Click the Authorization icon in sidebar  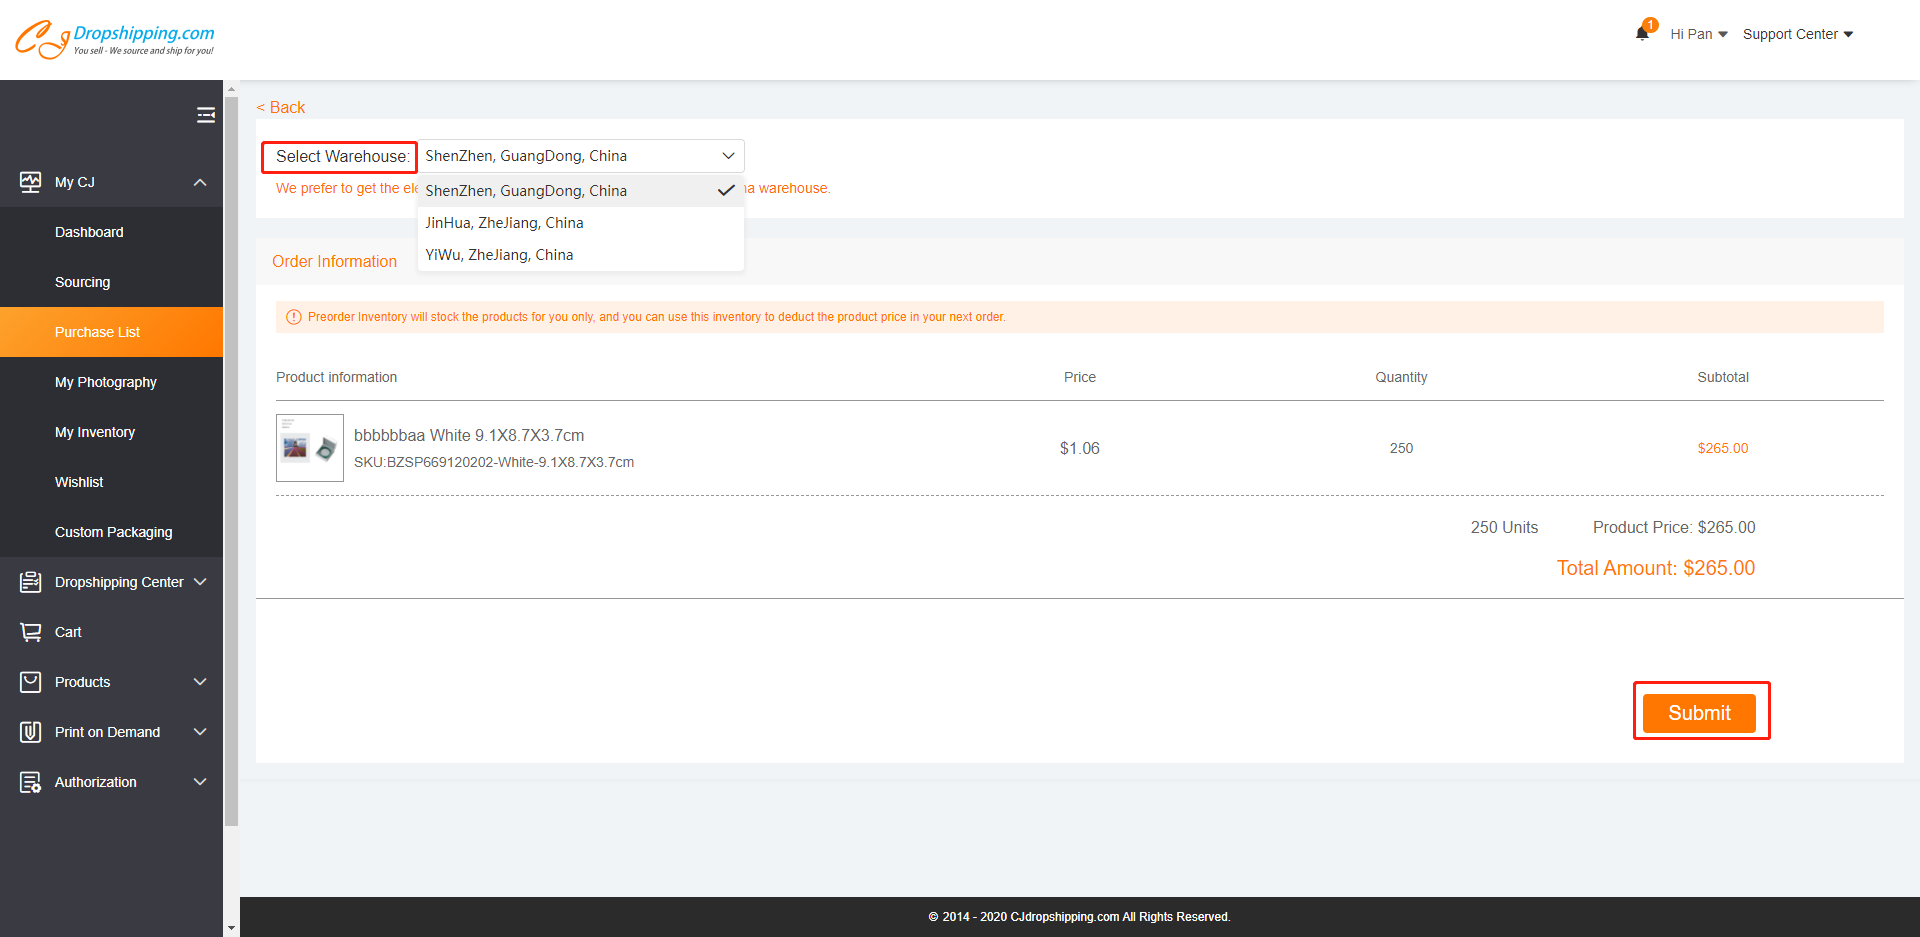(x=31, y=782)
